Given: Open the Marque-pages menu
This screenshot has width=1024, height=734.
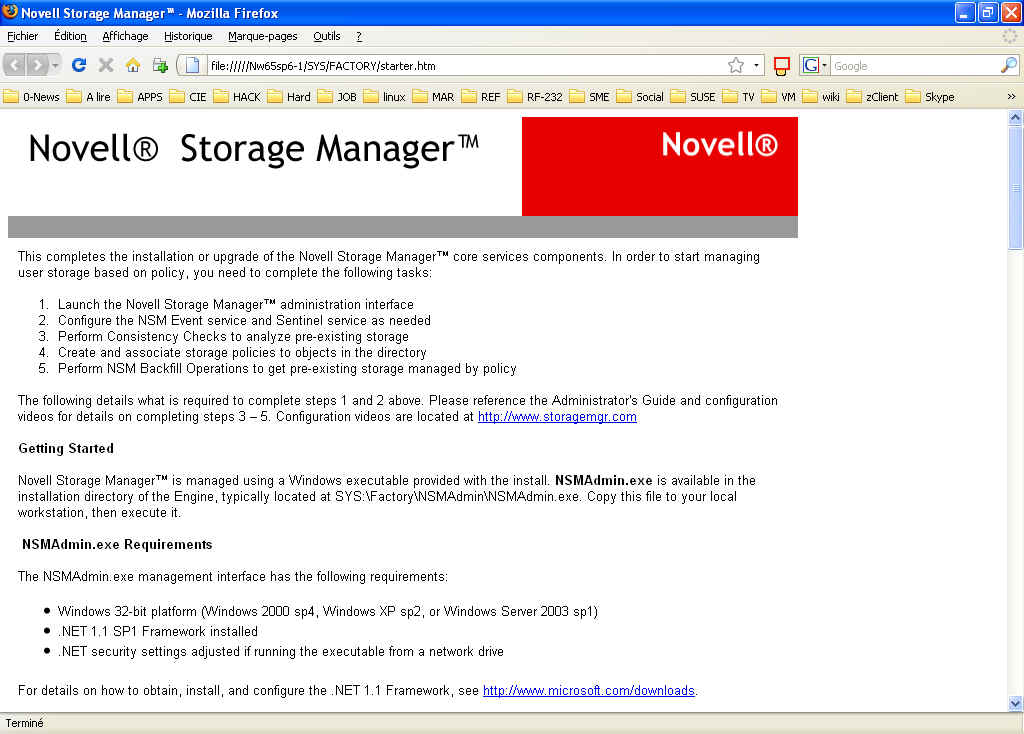Looking at the screenshot, I should pyautogui.click(x=263, y=37).
